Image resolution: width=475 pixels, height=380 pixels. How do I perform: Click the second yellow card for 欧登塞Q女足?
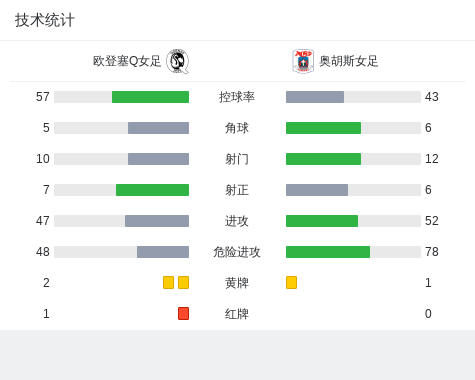point(183,283)
